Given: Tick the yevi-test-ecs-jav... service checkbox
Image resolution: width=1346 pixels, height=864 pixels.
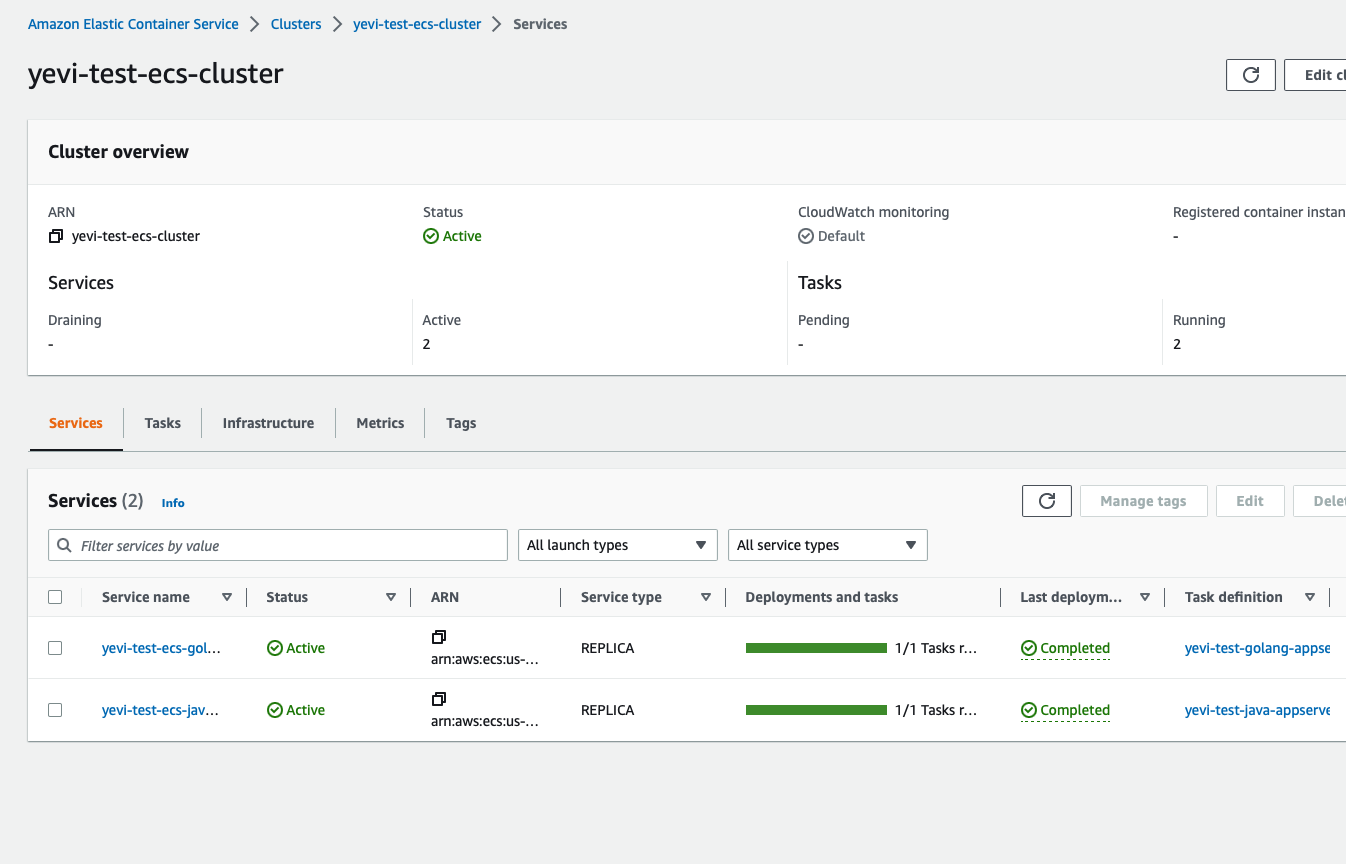Looking at the screenshot, I should click(55, 710).
